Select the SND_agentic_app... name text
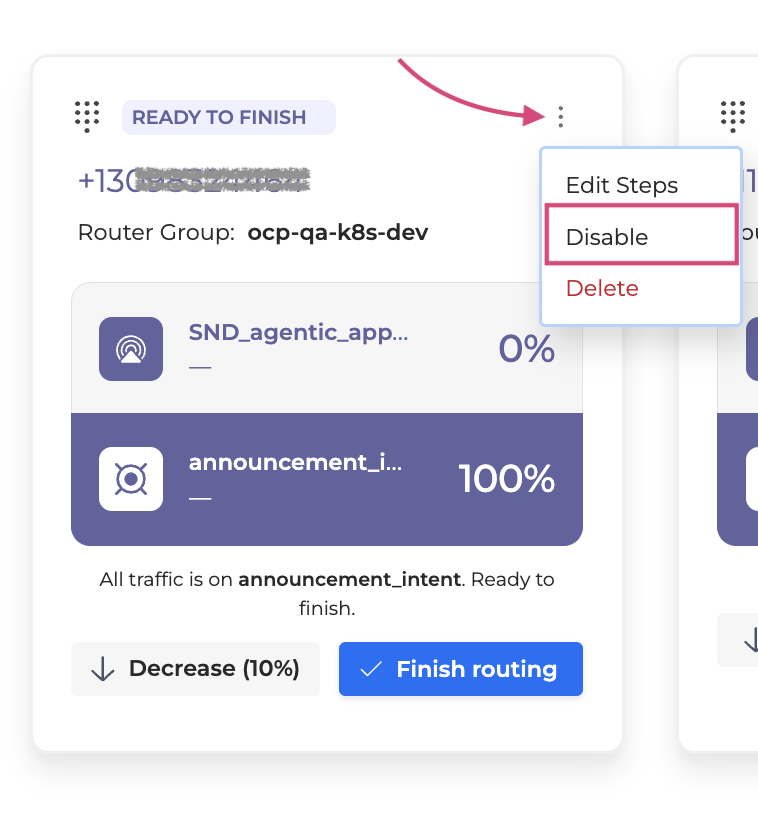 [298, 333]
